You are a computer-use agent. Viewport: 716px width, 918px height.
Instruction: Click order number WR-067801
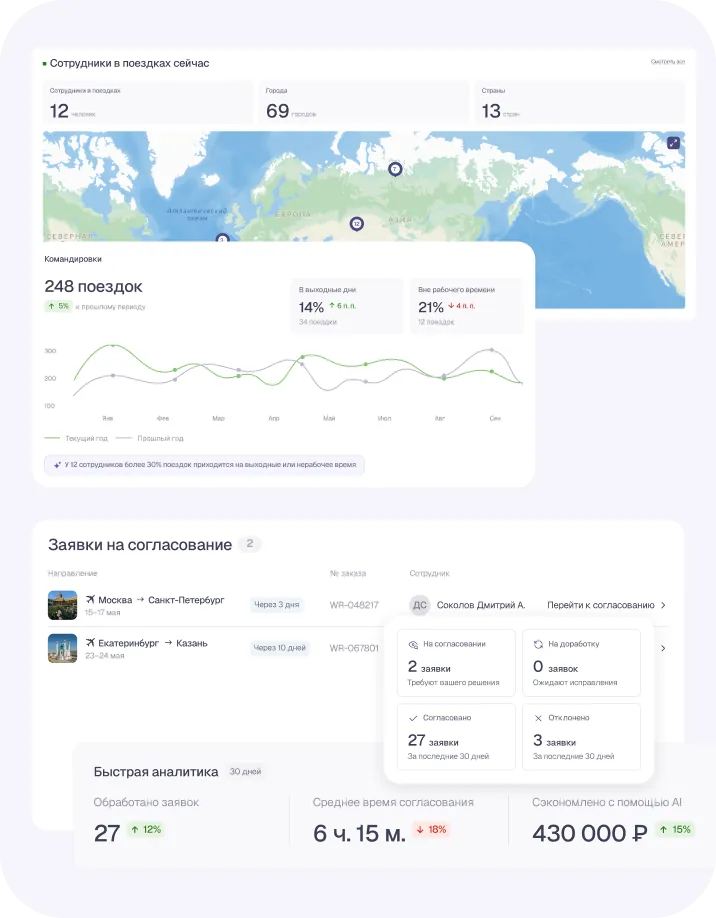coord(354,648)
